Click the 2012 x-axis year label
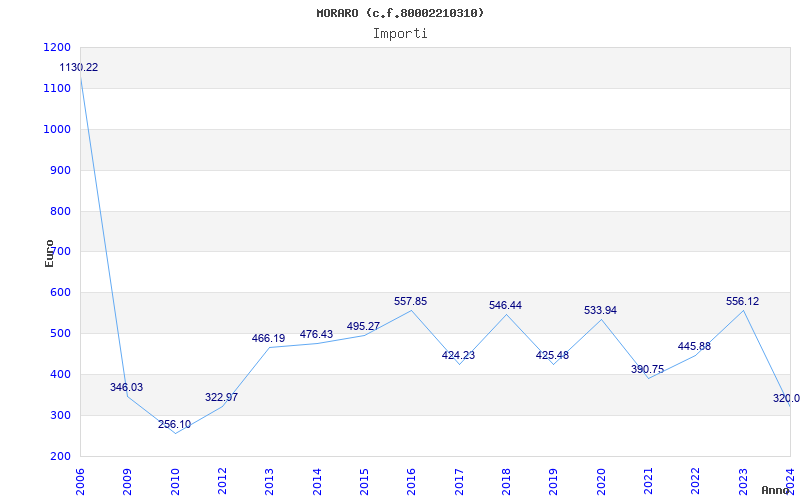Image resolution: width=800 pixels, height=500 pixels. pos(222,482)
